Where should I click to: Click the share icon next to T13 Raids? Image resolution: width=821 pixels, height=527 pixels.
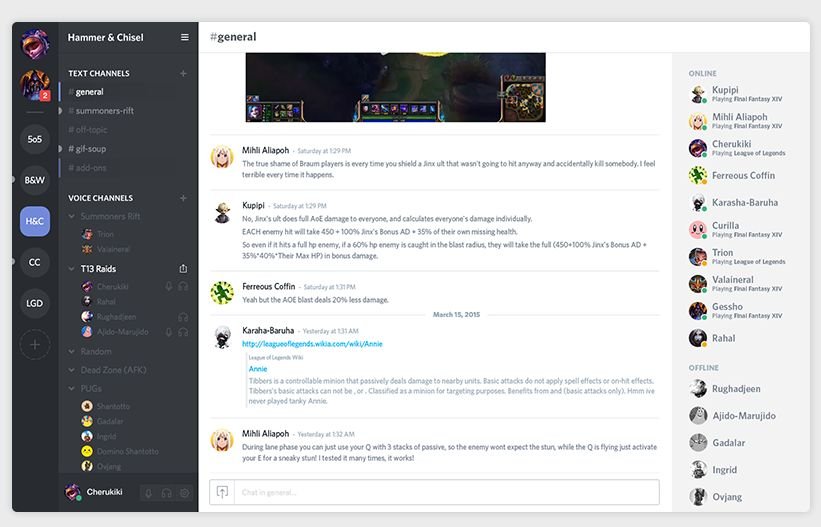click(x=183, y=269)
